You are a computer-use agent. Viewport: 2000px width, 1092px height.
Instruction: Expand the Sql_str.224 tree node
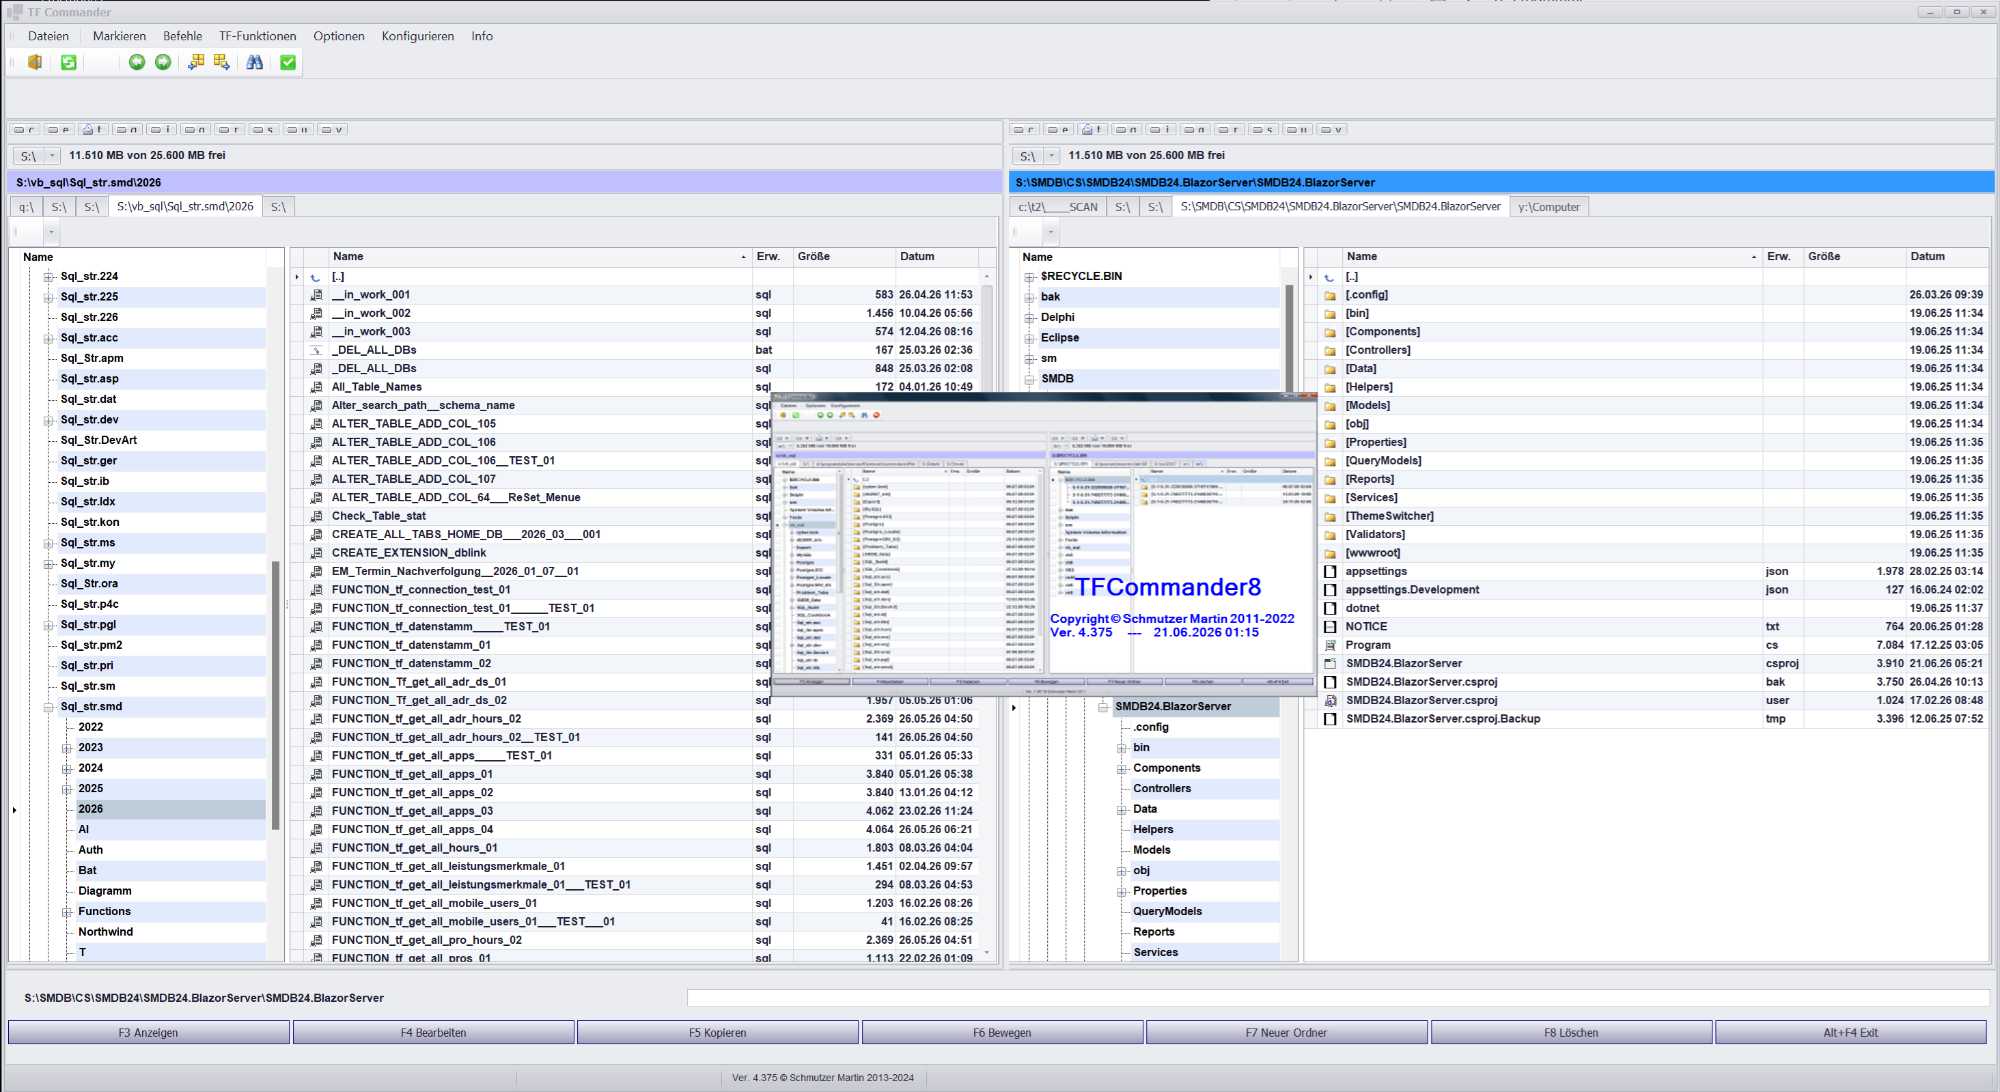pyautogui.click(x=48, y=277)
